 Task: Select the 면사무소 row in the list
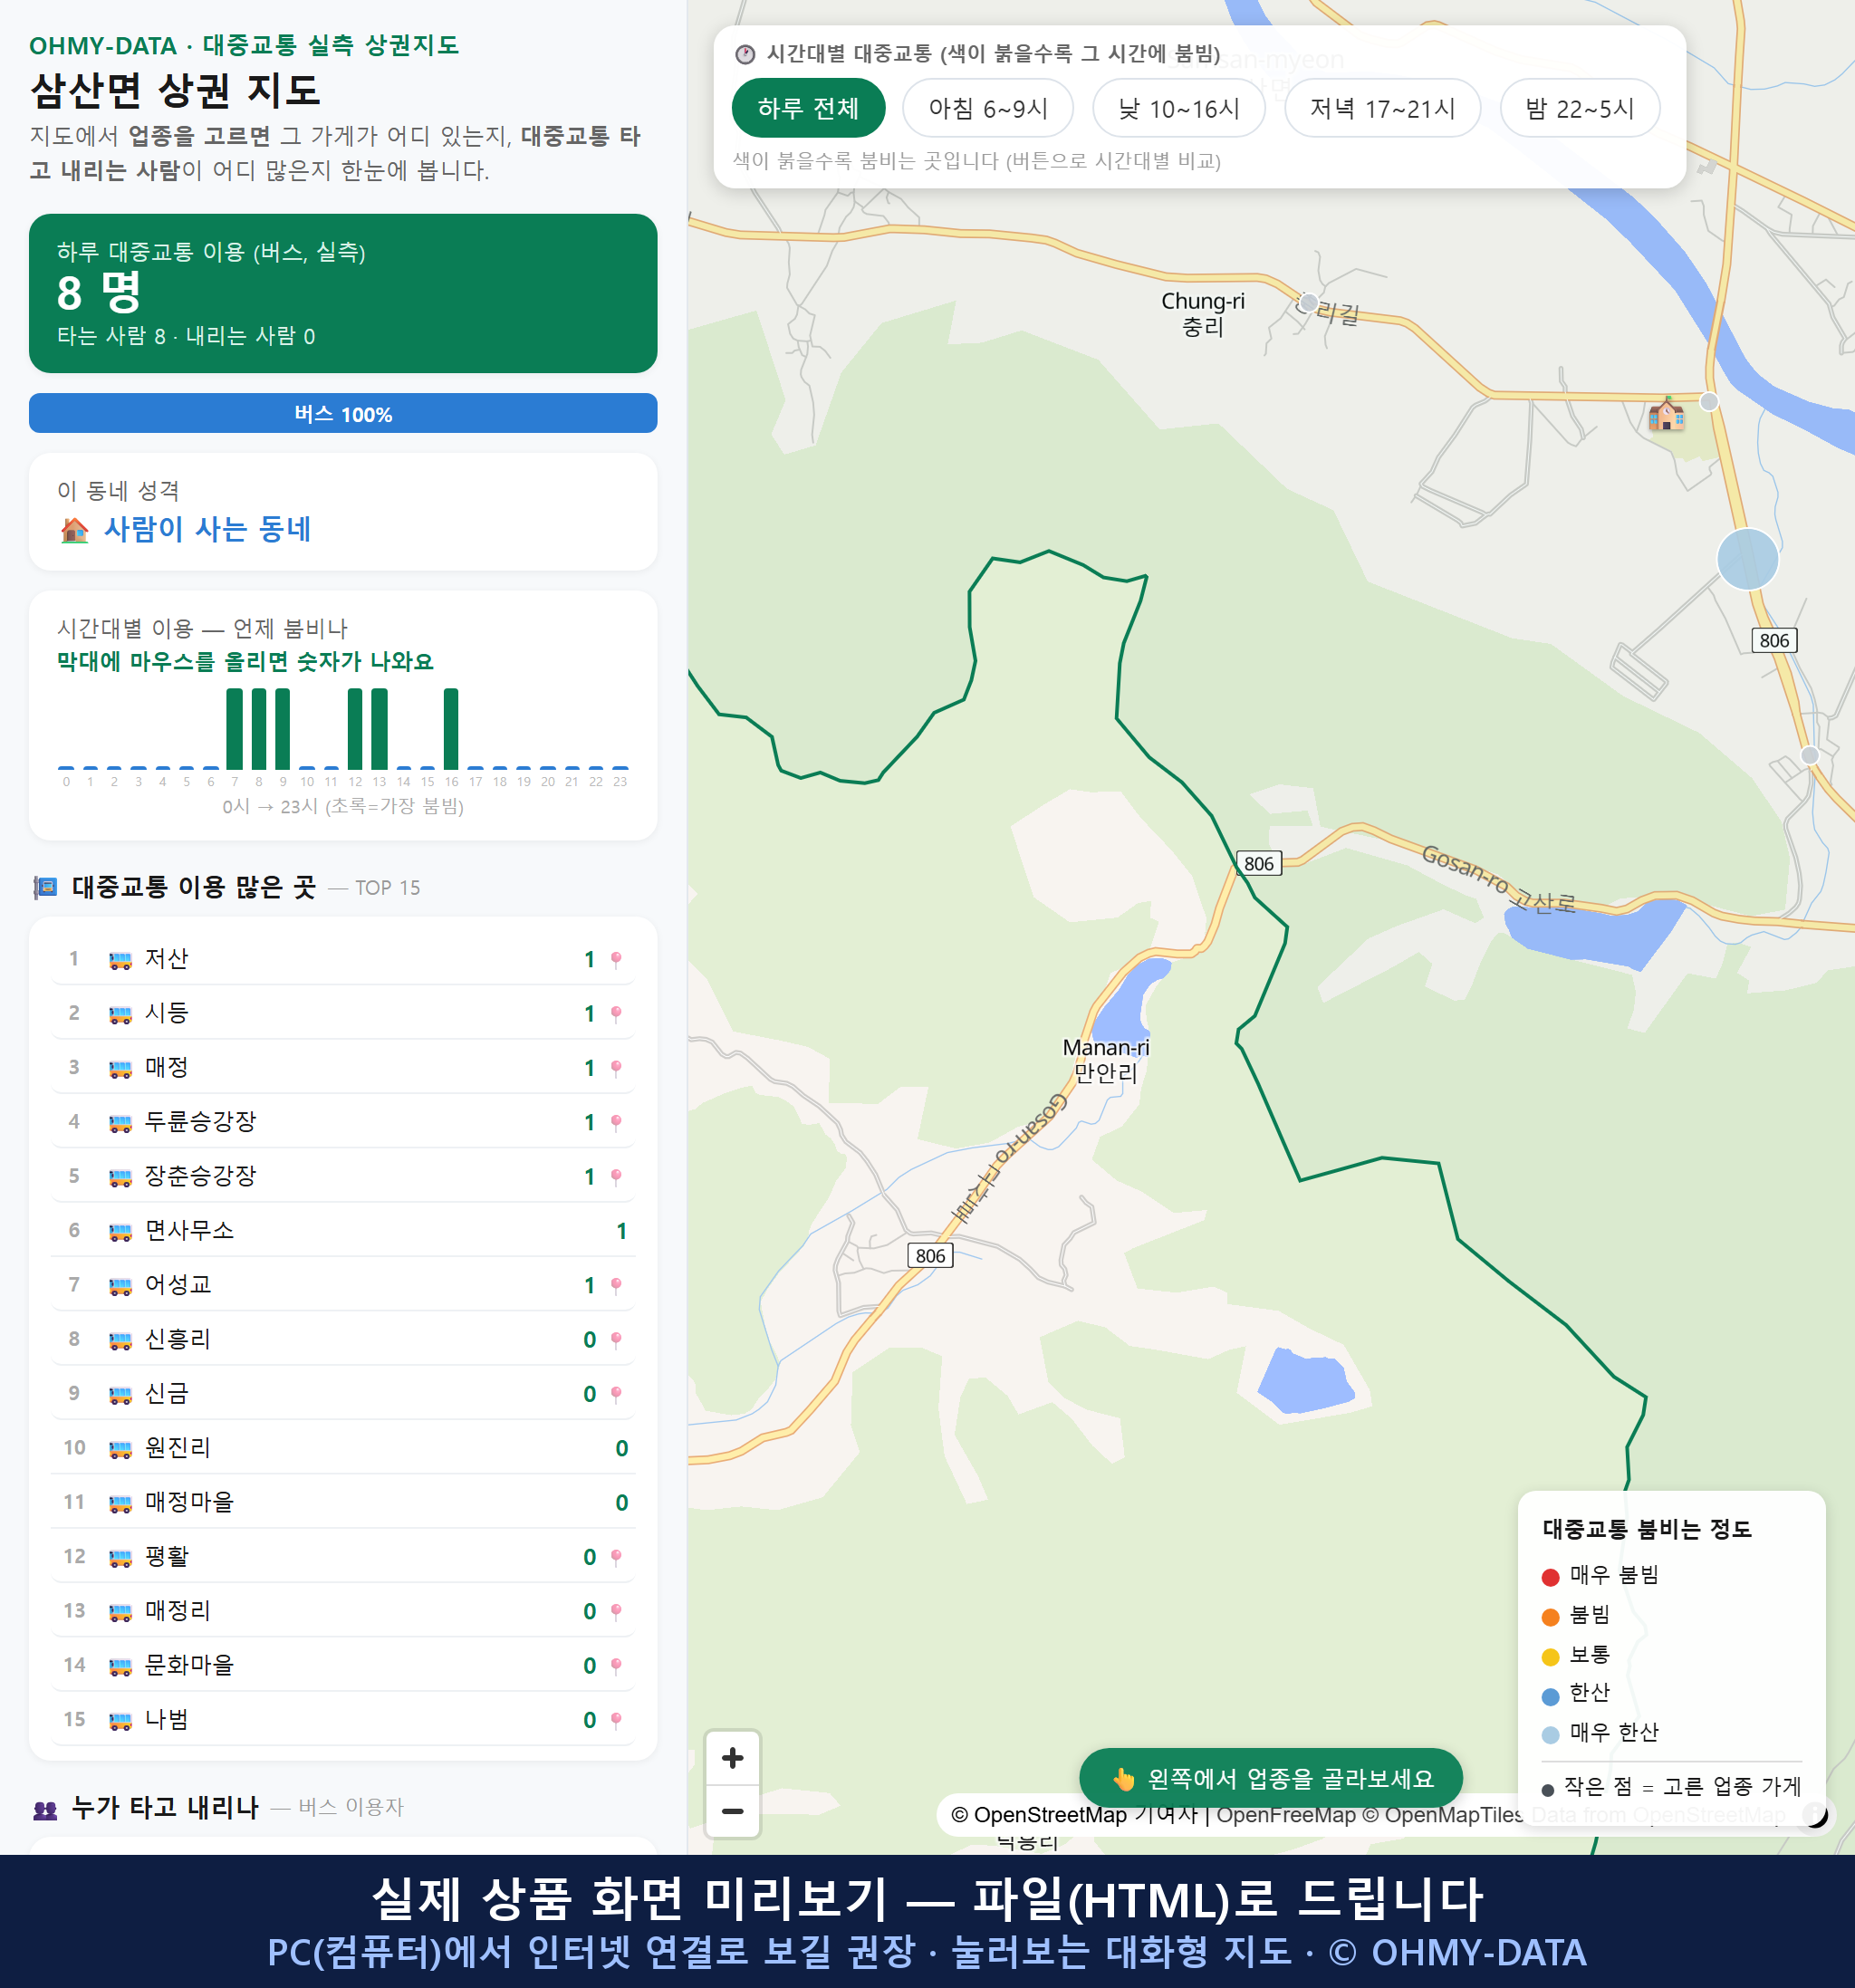[343, 1230]
